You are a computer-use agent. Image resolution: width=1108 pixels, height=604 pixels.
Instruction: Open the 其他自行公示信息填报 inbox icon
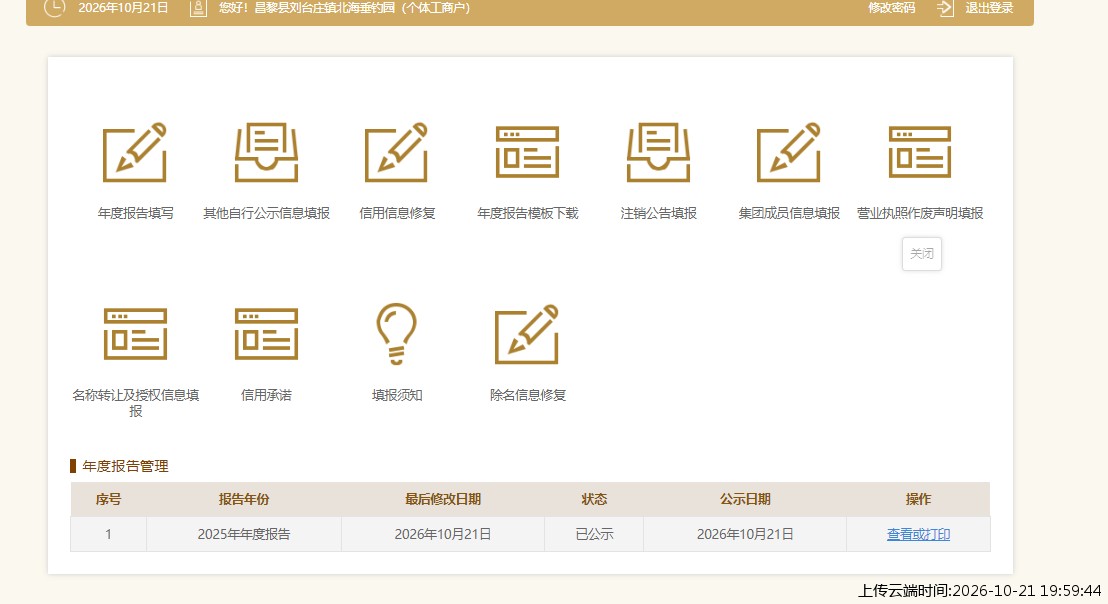pos(266,152)
